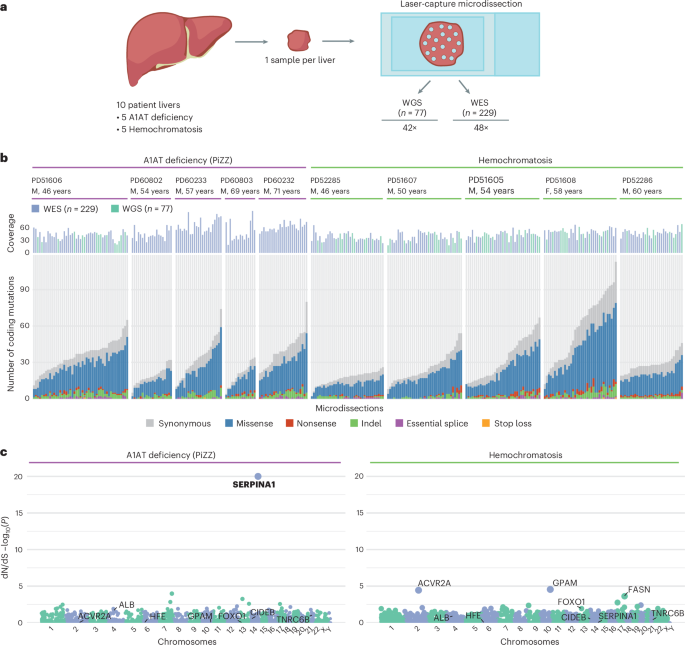Click the FASN data point
The height and width of the screenshot is (645, 685).
pyautogui.click(x=624, y=596)
